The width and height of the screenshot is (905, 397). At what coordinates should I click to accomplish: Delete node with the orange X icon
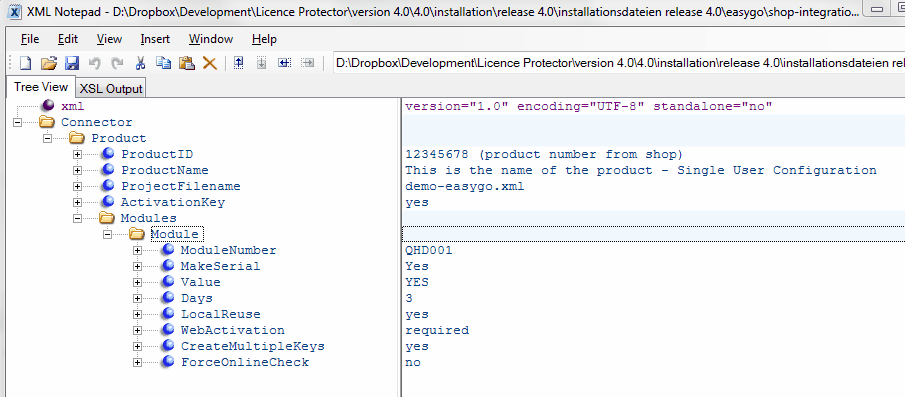tap(210, 63)
